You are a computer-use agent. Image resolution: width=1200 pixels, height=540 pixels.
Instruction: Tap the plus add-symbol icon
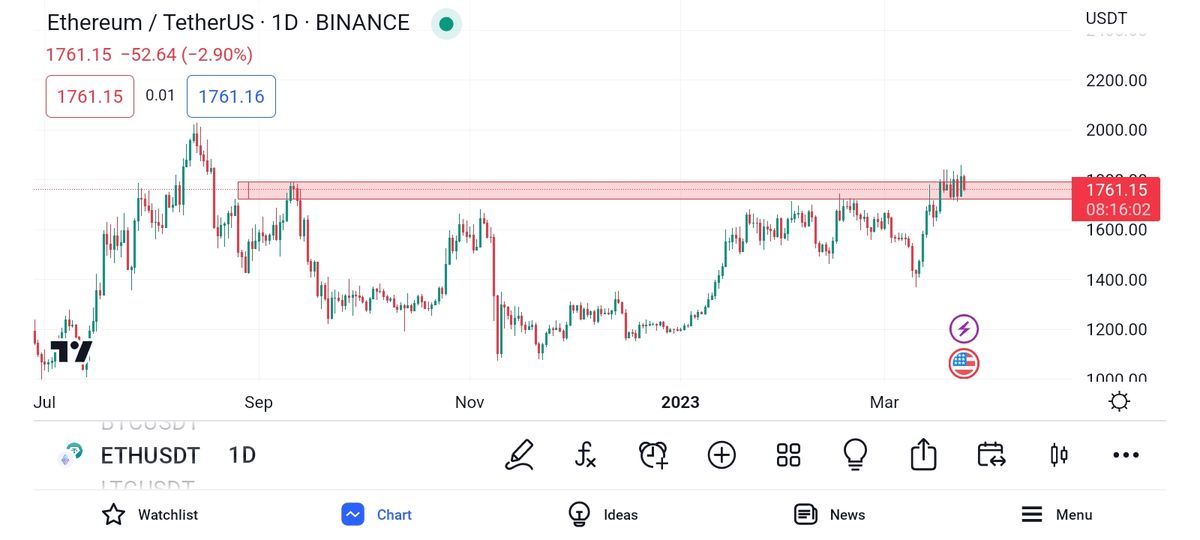pos(721,455)
